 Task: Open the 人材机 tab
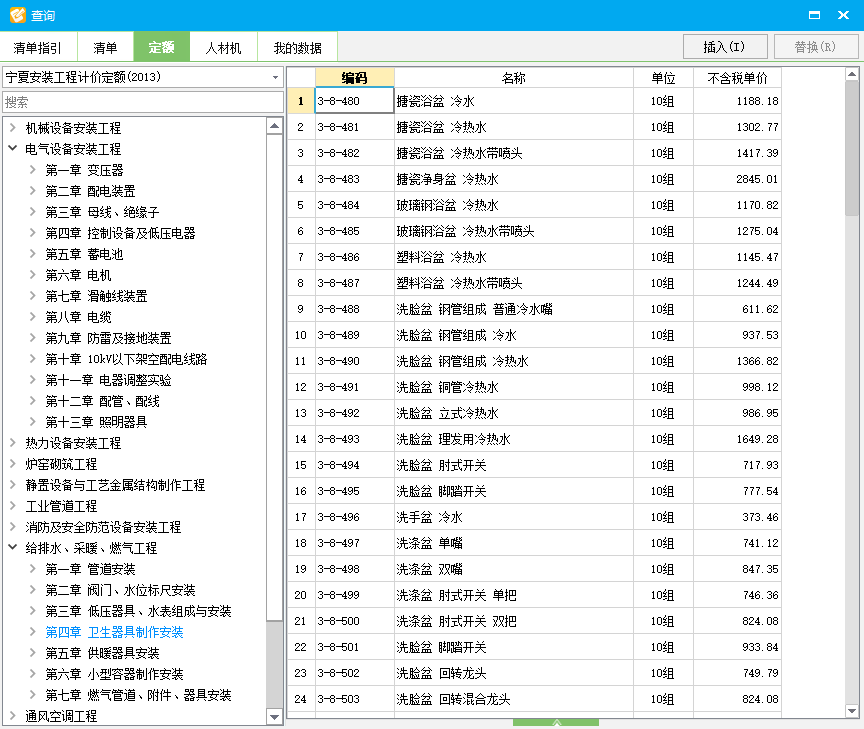pos(223,48)
